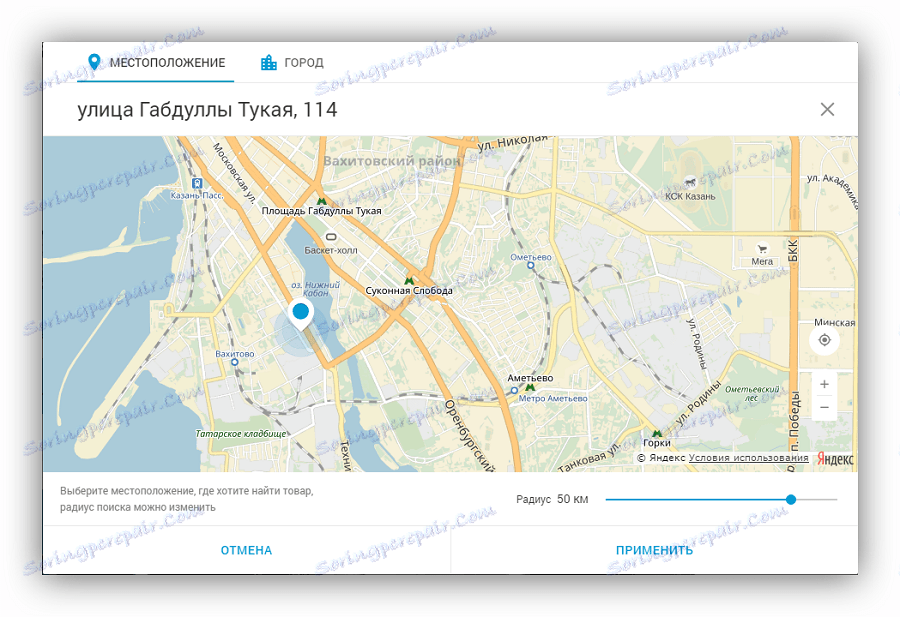Click the address field улица Габдуллы Тукая, 114
The width and height of the screenshot is (900, 617).
(207, 109)
